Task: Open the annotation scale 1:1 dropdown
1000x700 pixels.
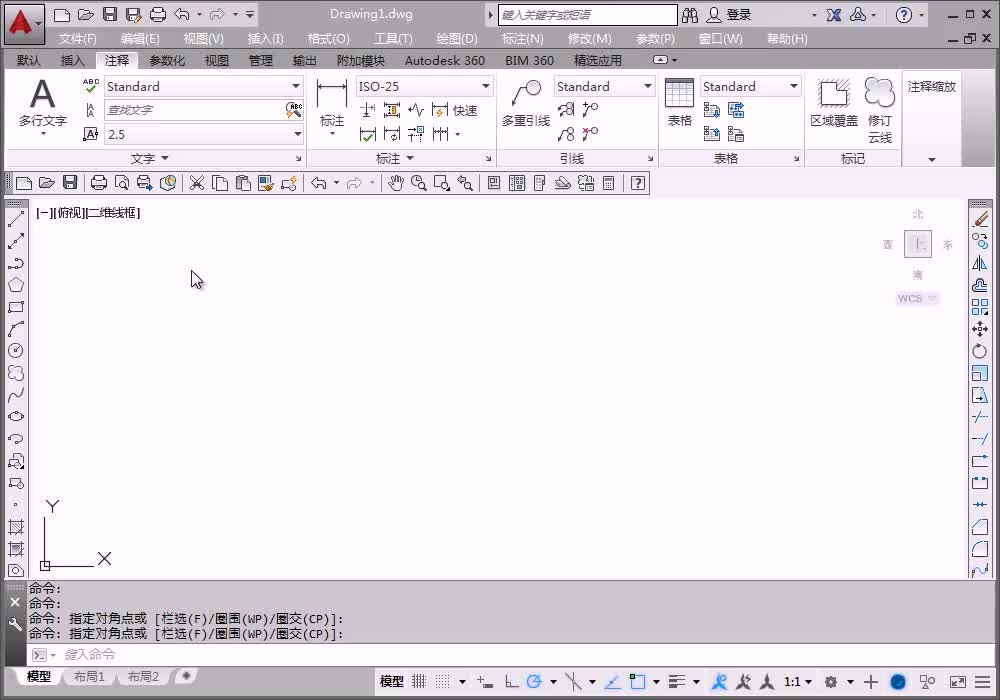Action: [798, 682]
